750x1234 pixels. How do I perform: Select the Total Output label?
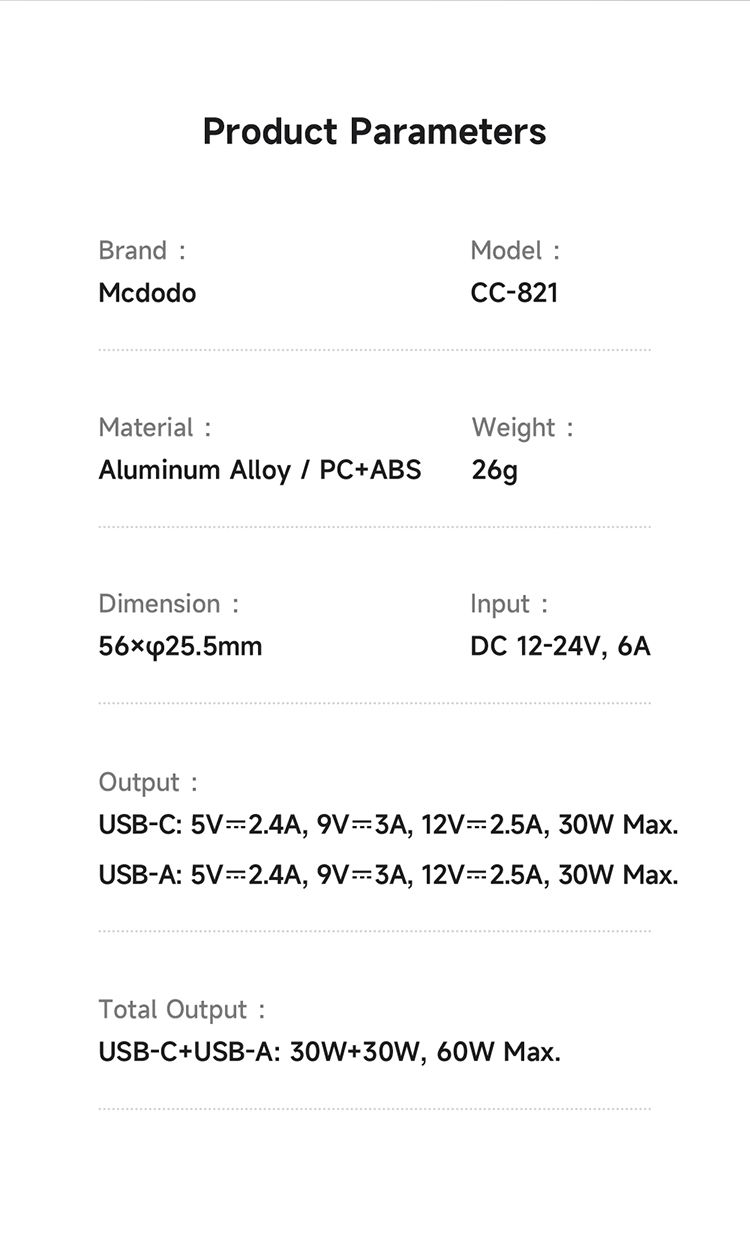coord(182,1009)
